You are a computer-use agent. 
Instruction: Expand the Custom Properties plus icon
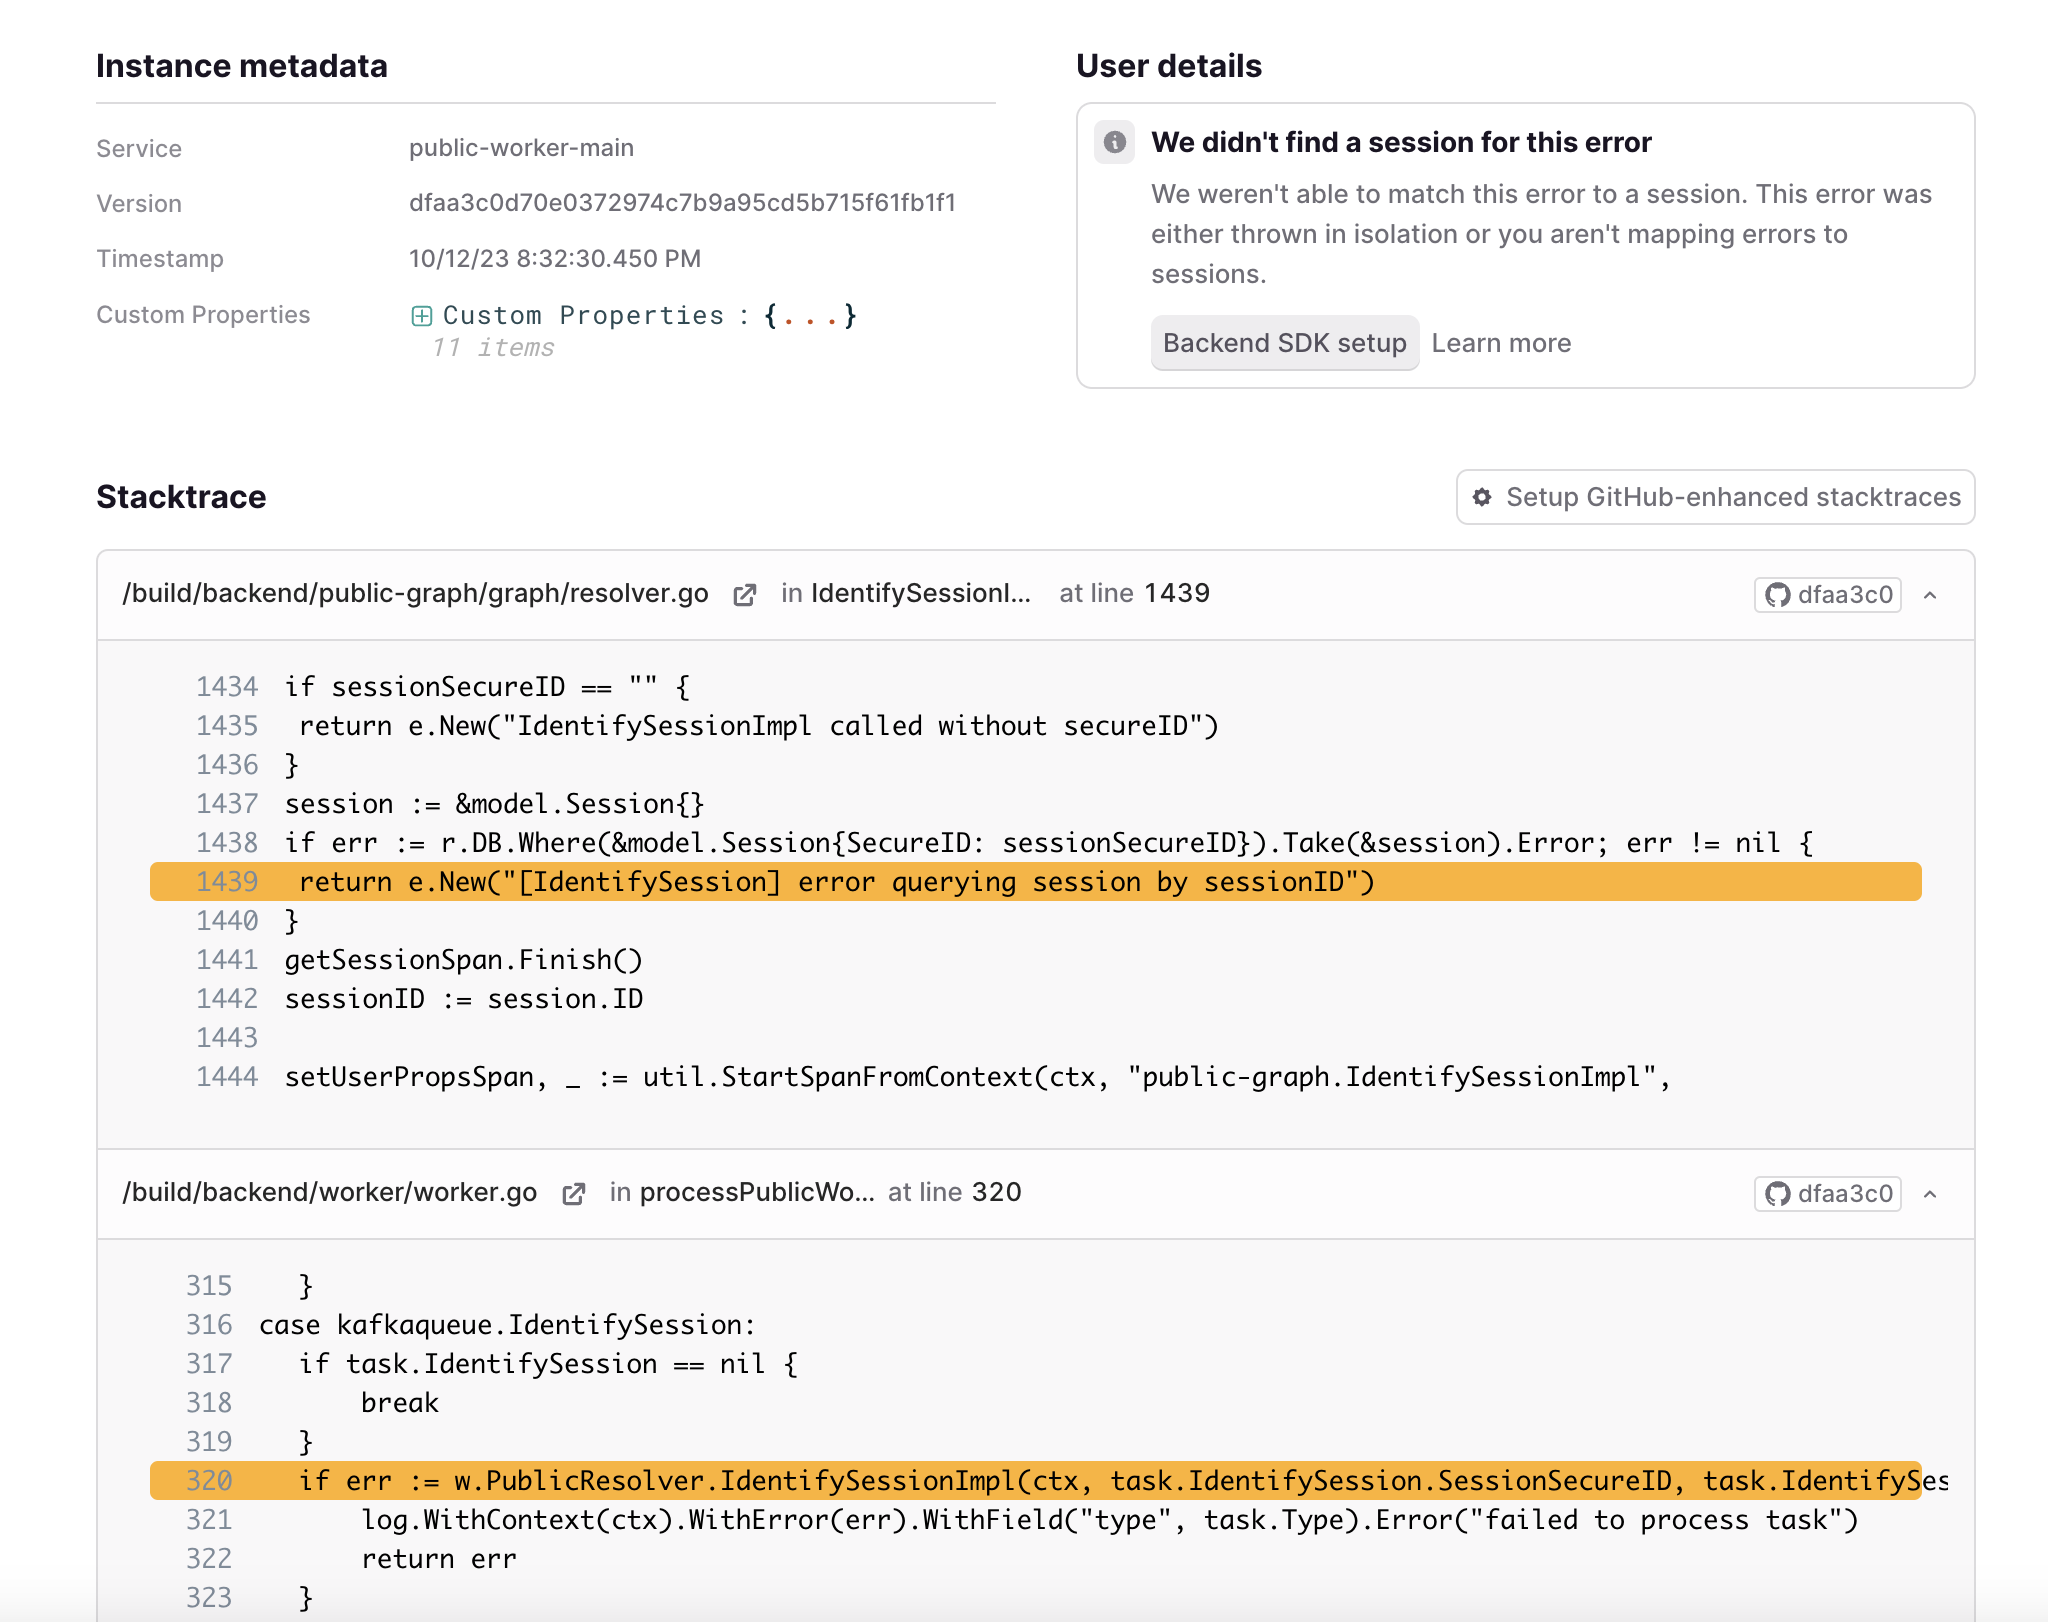[422, 316]
